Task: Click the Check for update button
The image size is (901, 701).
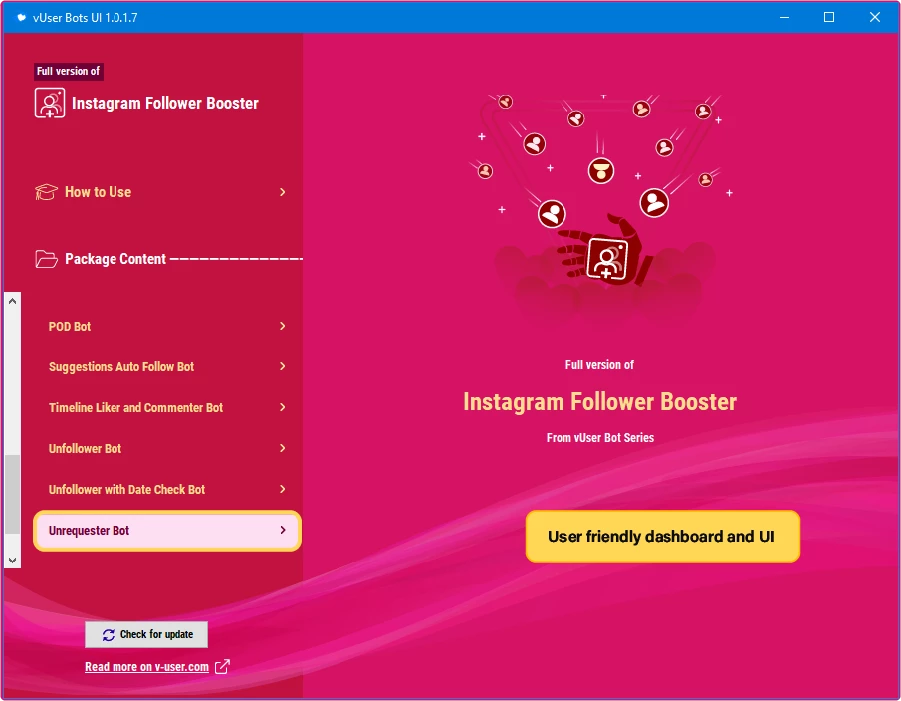Action: [147, 634]
